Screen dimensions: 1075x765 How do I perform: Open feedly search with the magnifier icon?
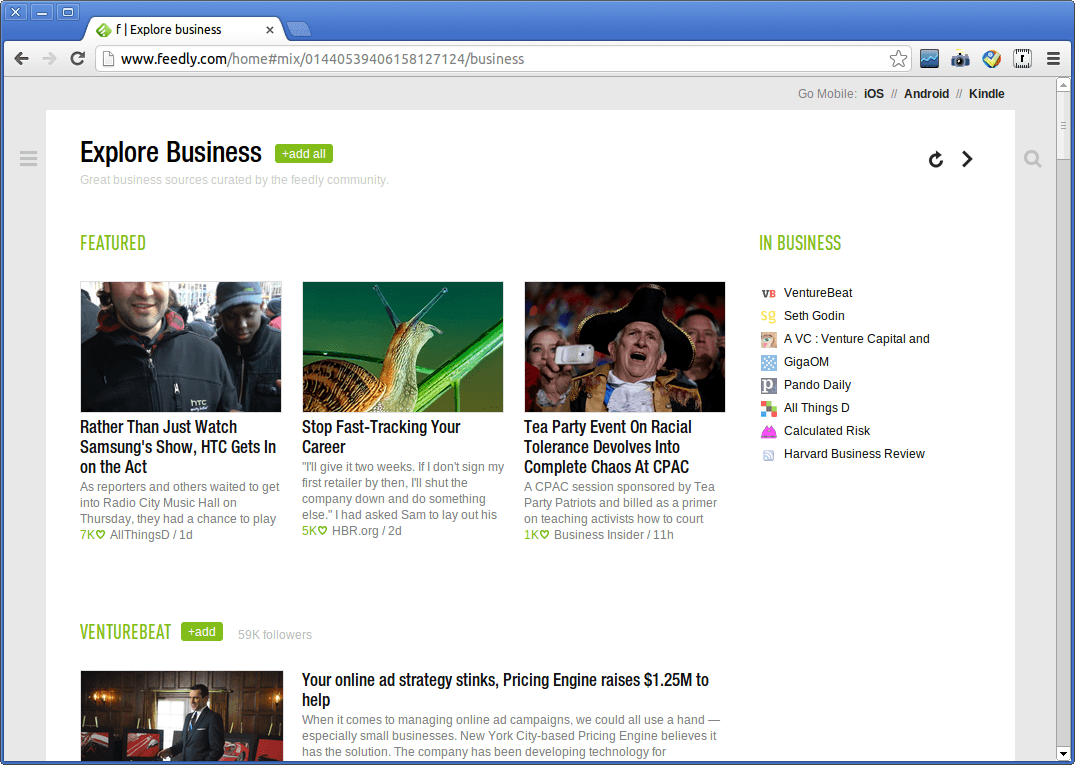1032,158
